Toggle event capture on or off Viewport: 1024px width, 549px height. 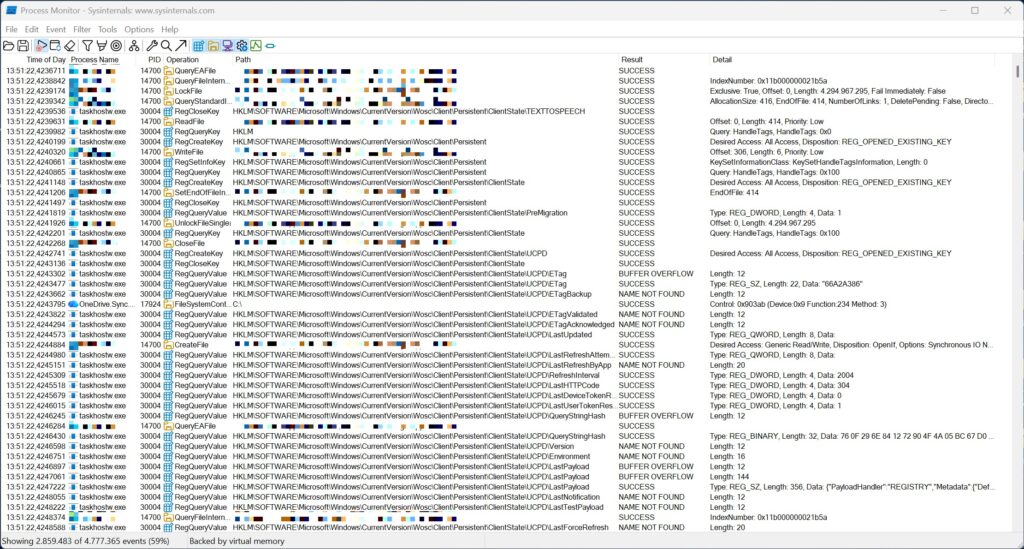41,46
